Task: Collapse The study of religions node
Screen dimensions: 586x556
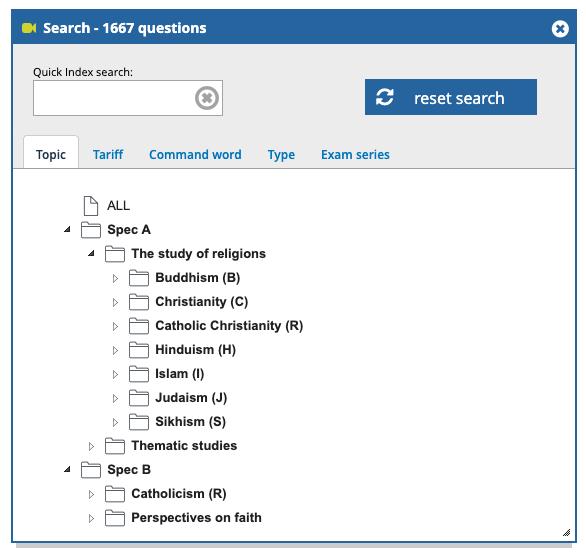Action: coord(91,253)
